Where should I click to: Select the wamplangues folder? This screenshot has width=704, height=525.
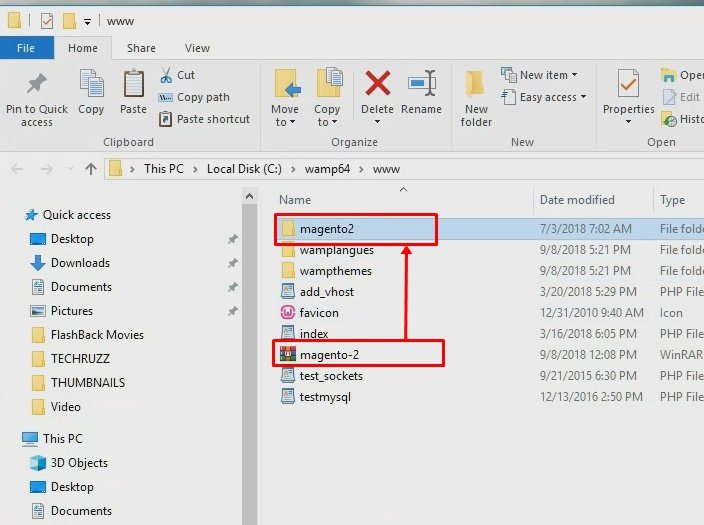[336, 250]
